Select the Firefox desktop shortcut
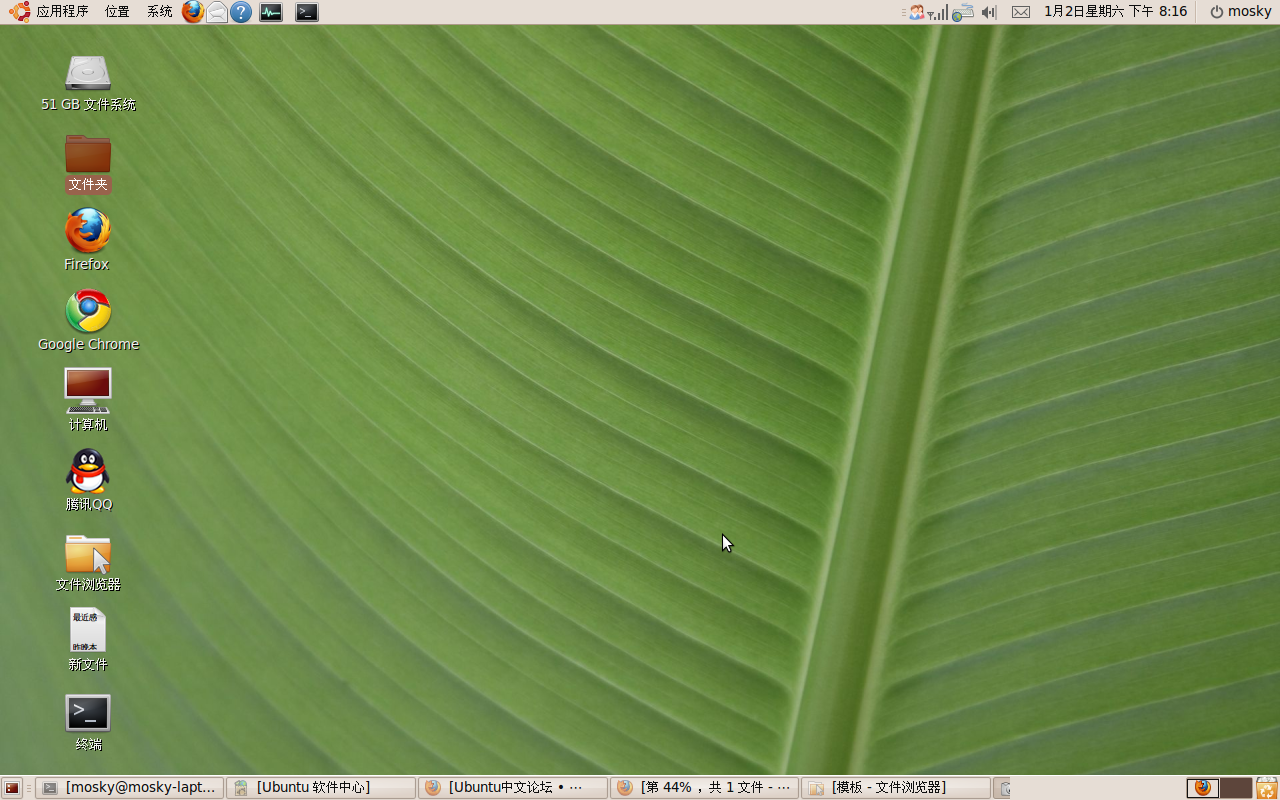 (x=87, y=240)
